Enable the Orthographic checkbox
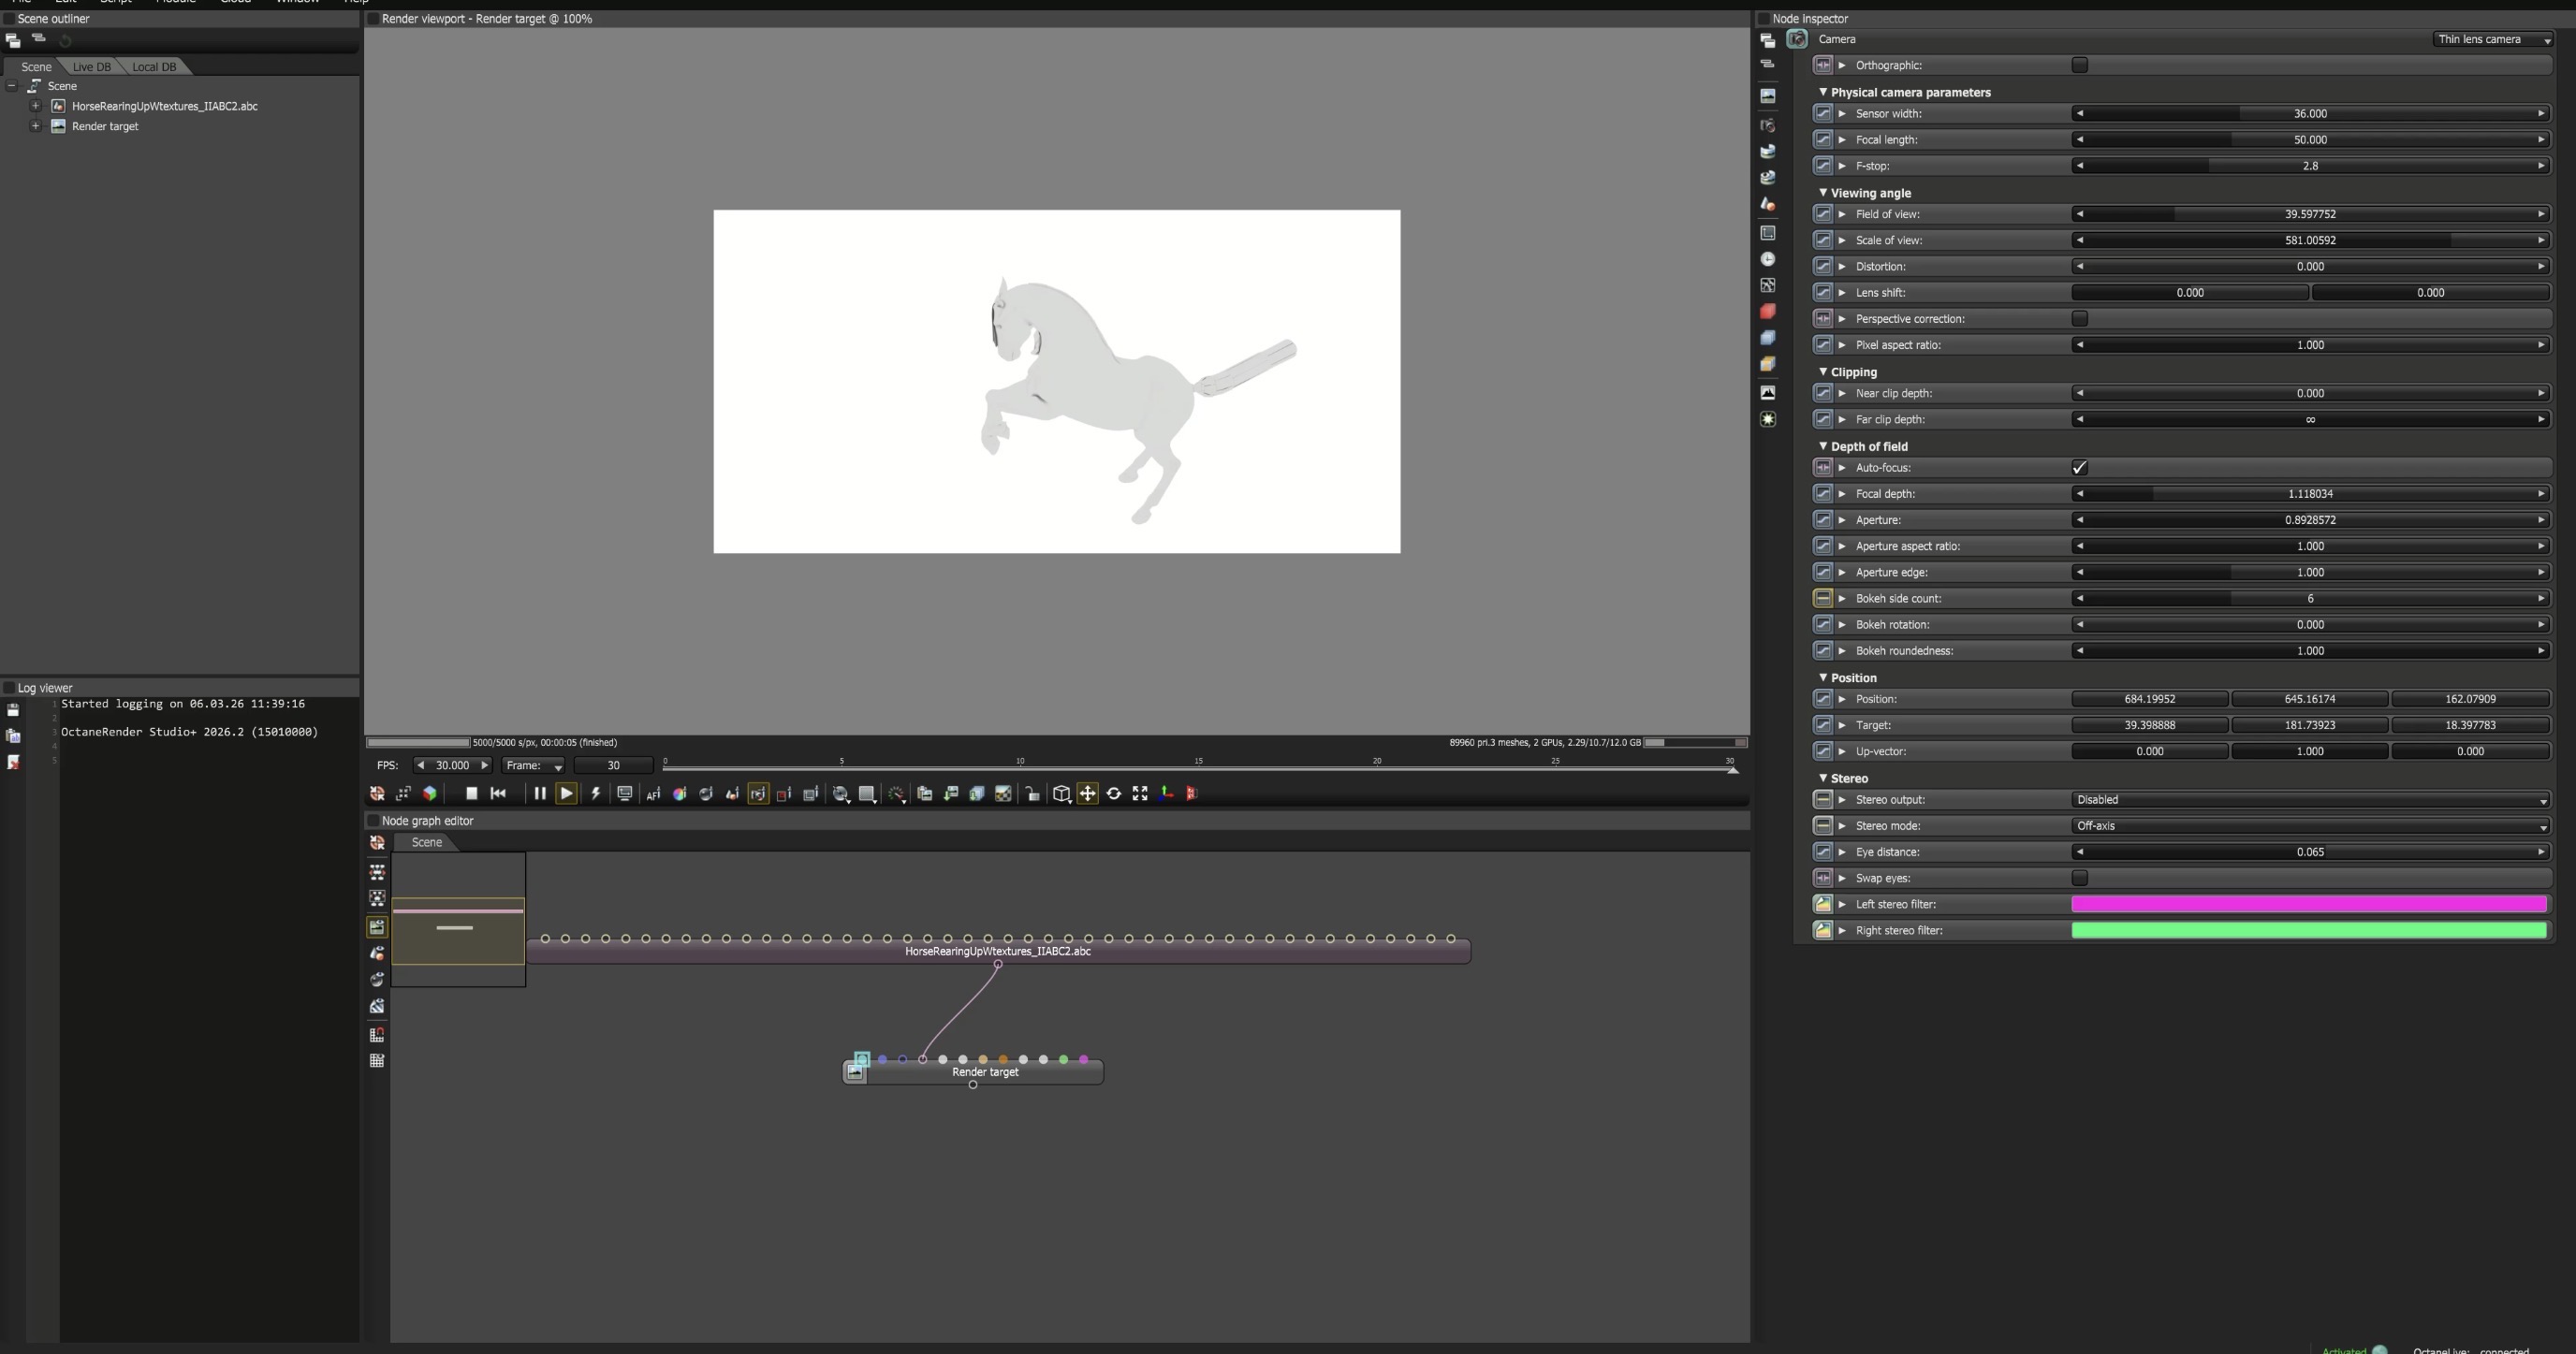Viewport: 2576px width, 1354px height. [x=2080, y=65]
